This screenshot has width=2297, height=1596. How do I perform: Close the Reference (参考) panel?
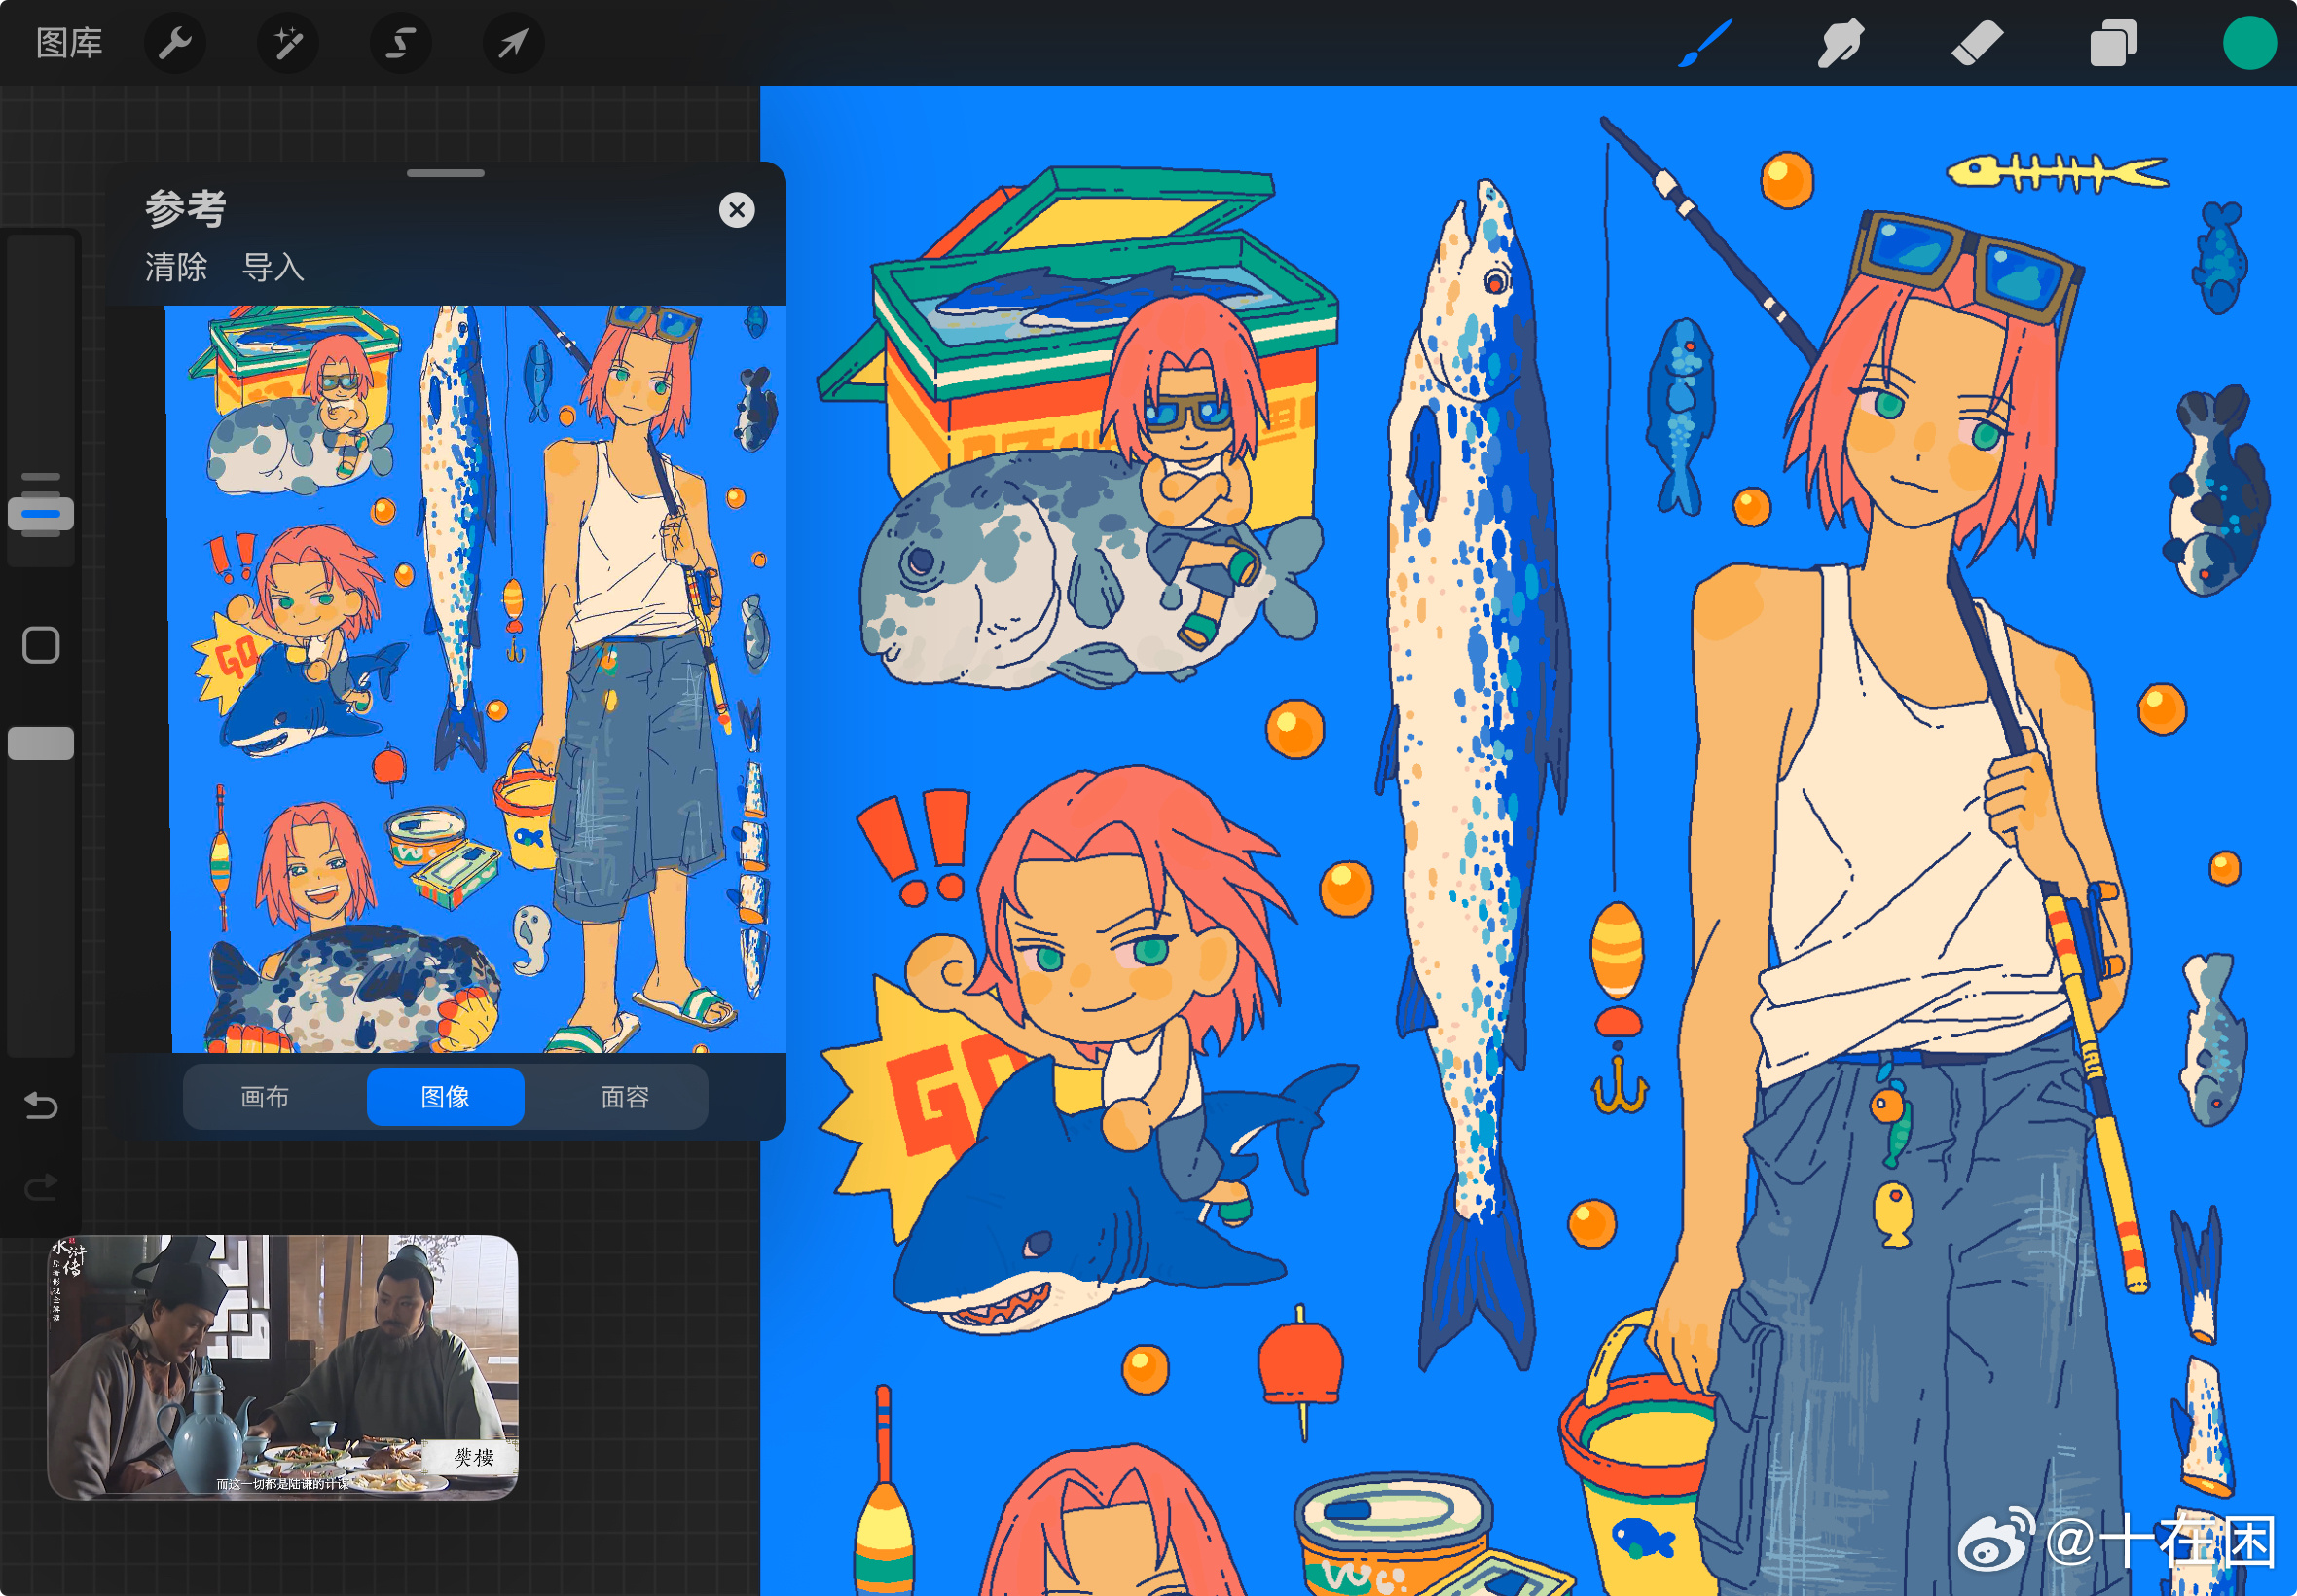pyautogui.click(x=737, y=210)
